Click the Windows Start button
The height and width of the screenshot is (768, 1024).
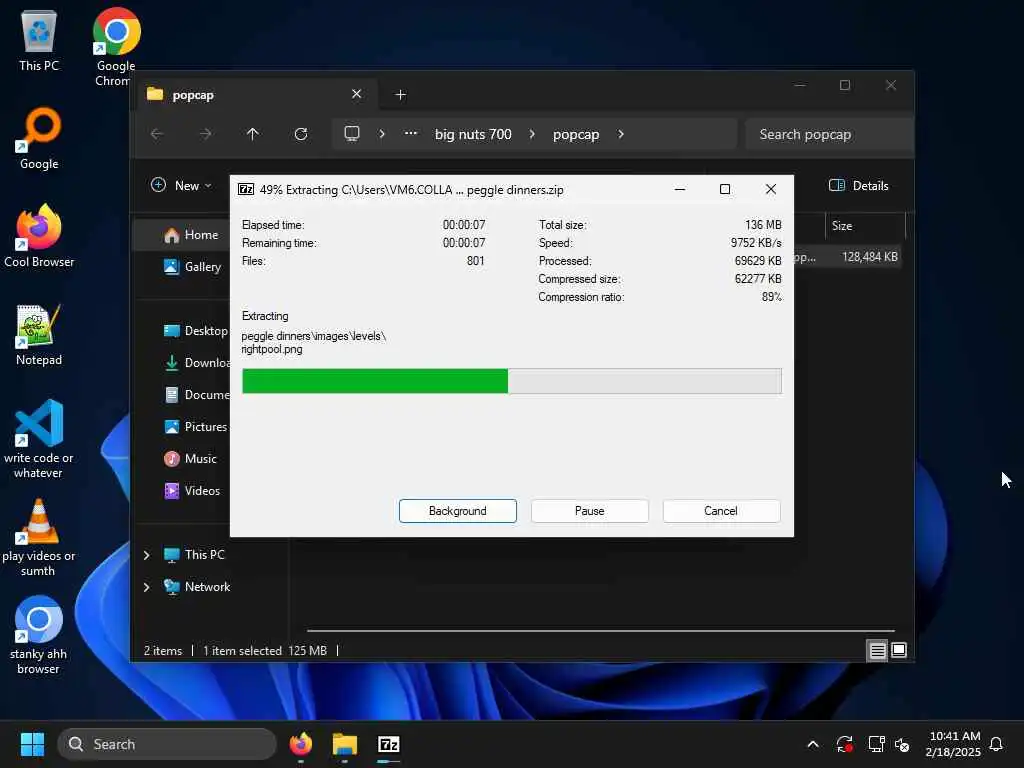pos(32,744)
